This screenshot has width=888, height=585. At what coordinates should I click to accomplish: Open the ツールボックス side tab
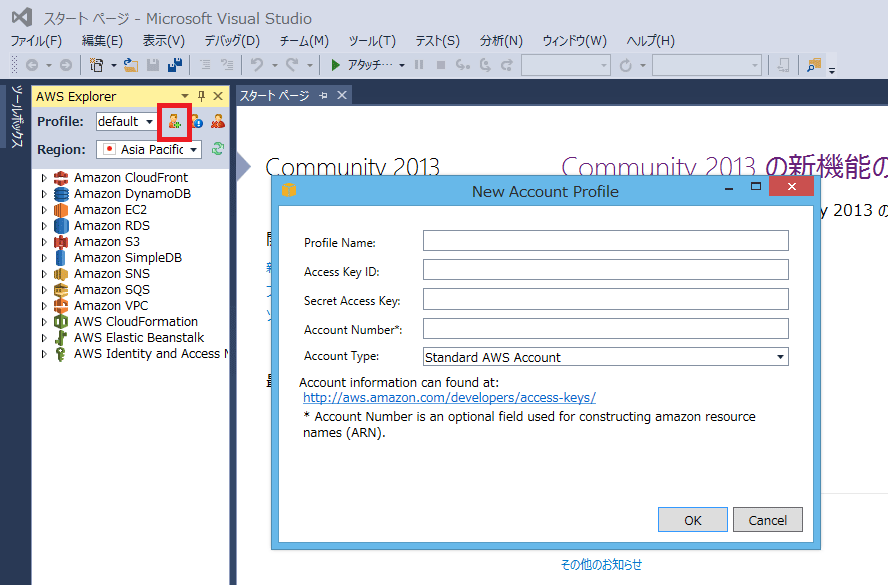tap(17, 116)
